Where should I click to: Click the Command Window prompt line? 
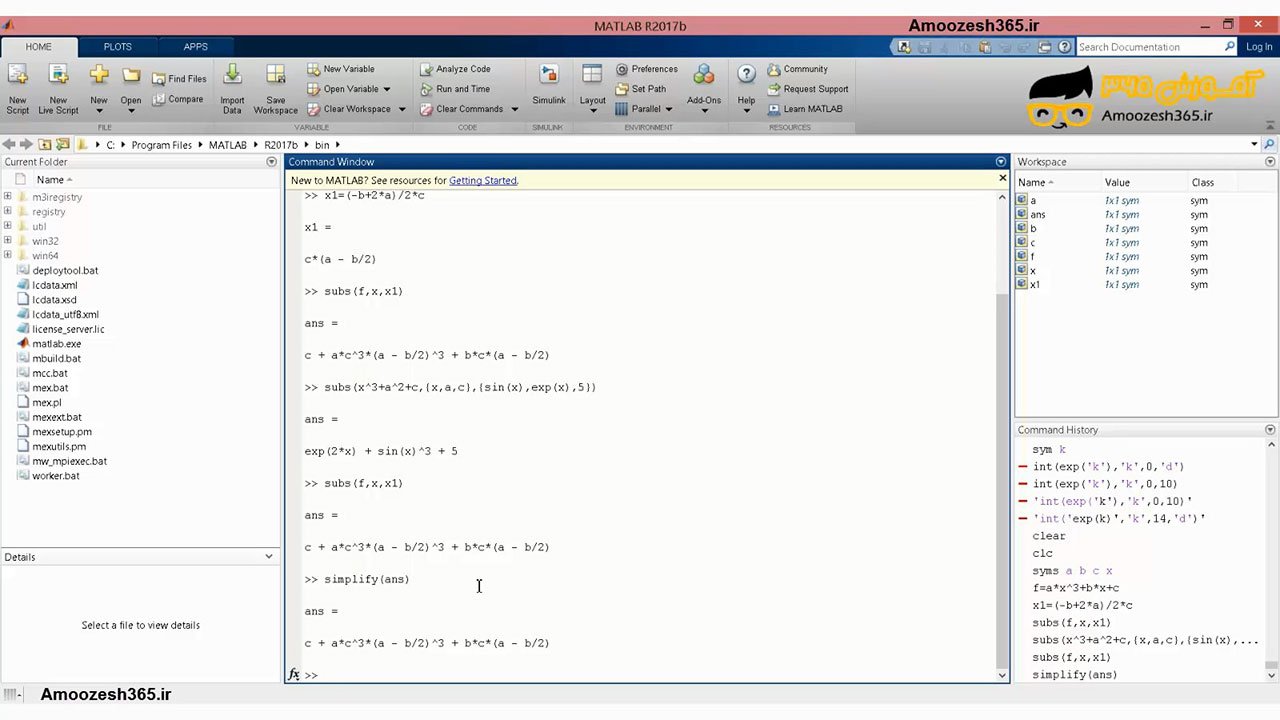click(650, 675)
